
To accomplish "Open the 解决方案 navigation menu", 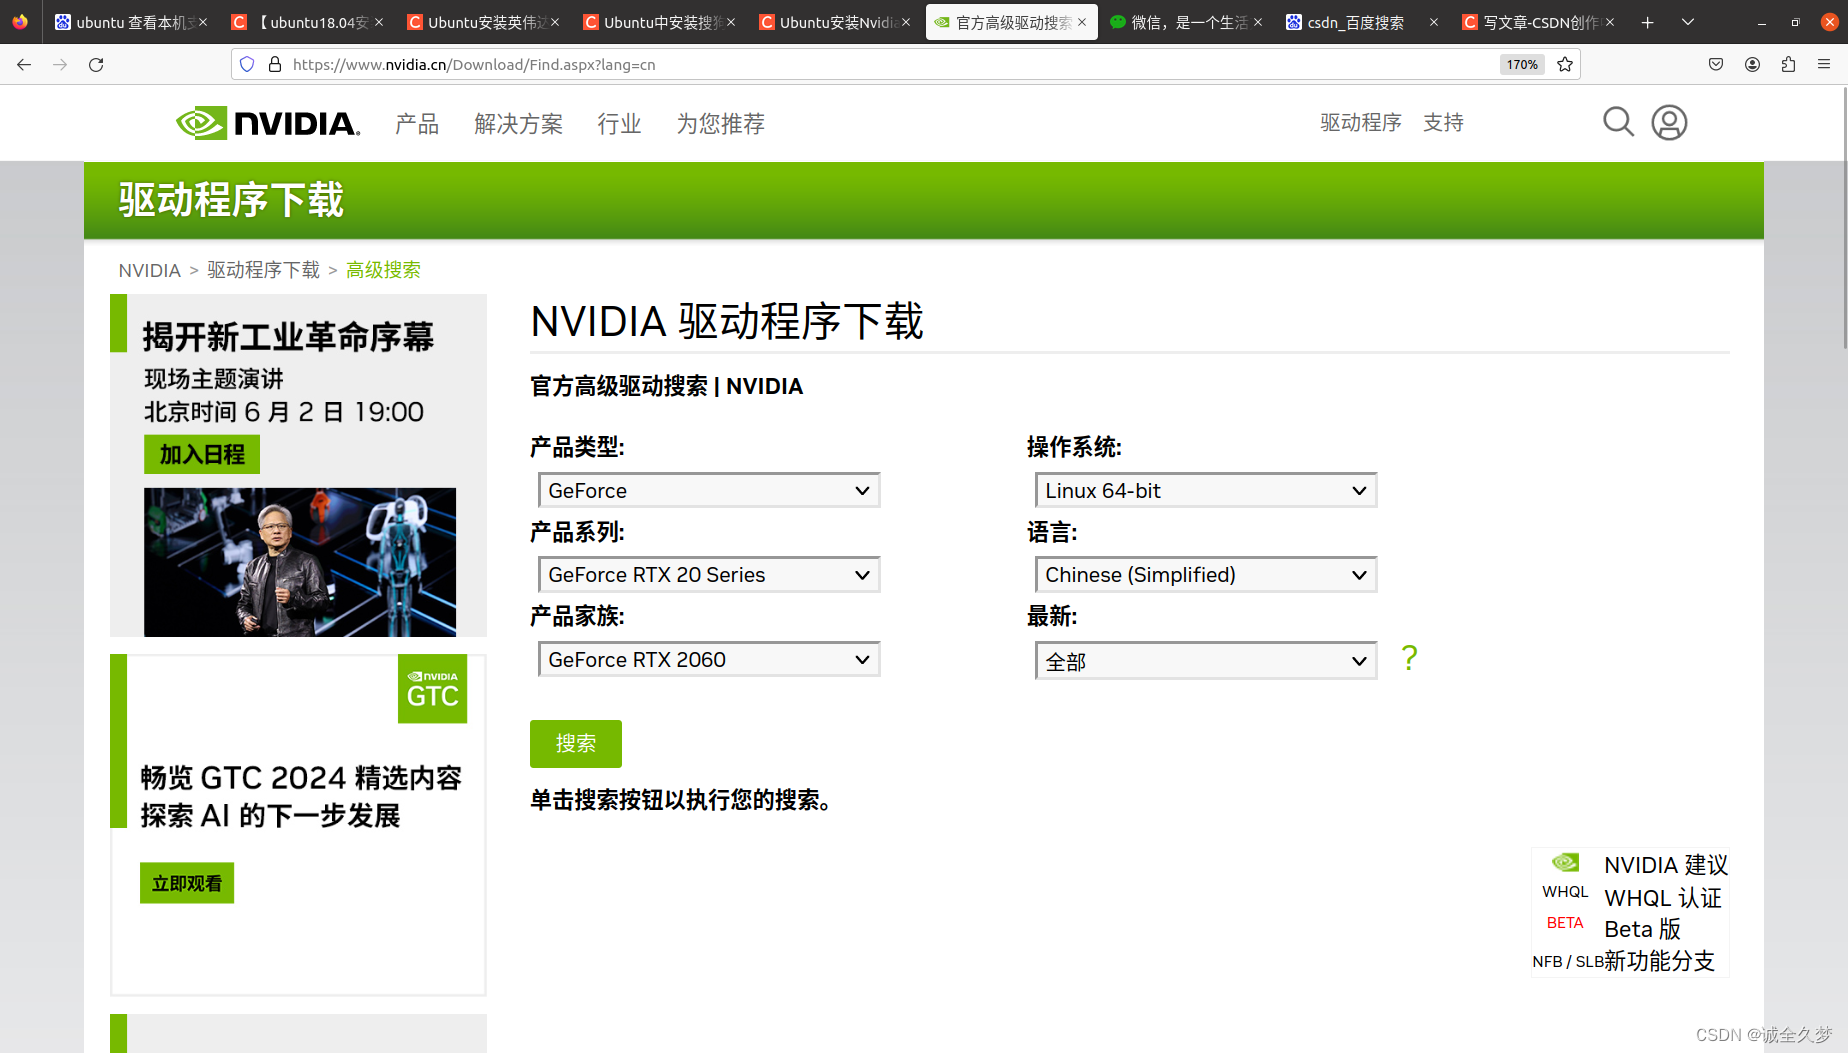I will pos(518,124).
